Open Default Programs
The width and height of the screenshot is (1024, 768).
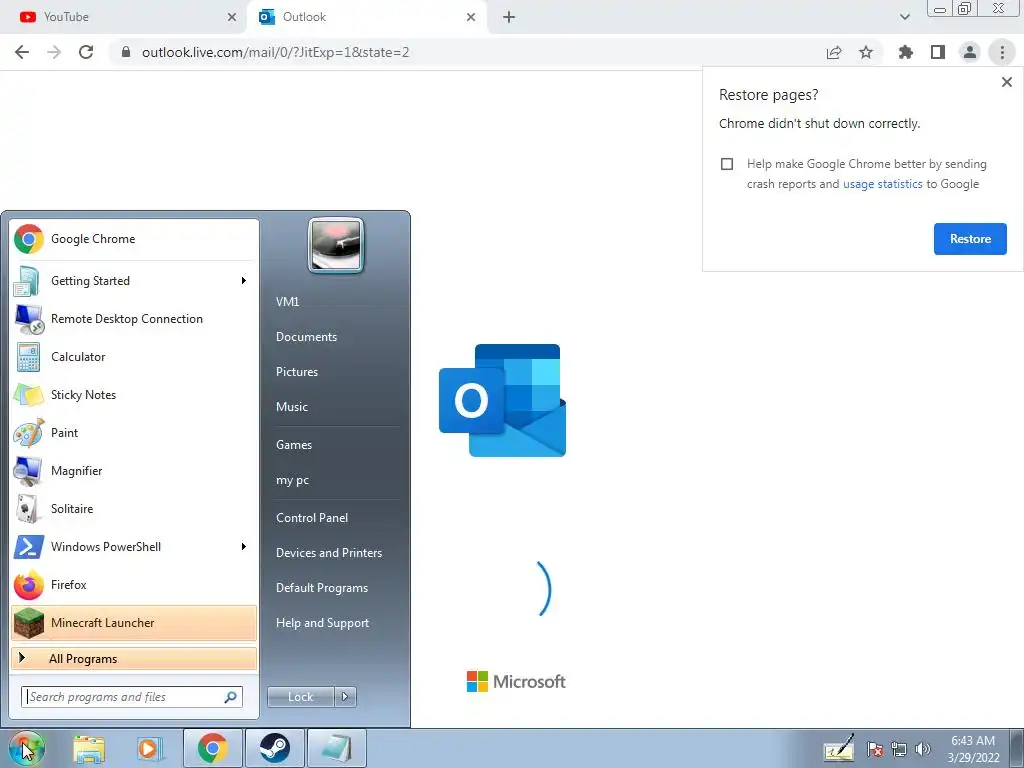(x=322, y=588)
